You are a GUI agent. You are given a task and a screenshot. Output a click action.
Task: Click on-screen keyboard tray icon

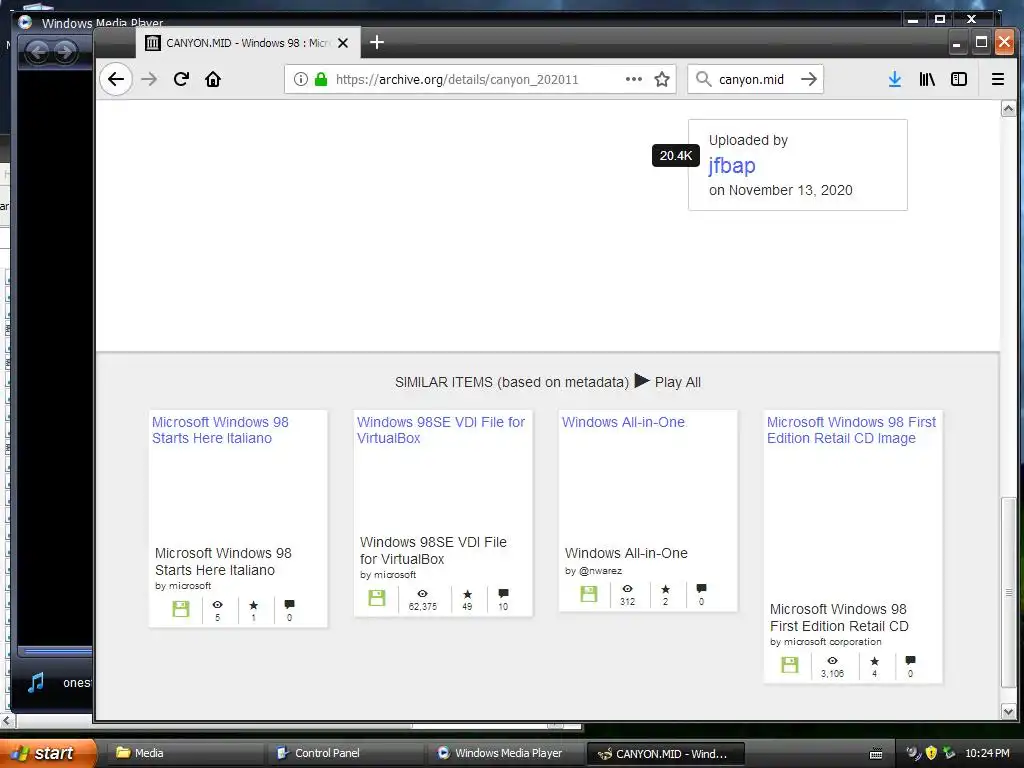point(876,754)
